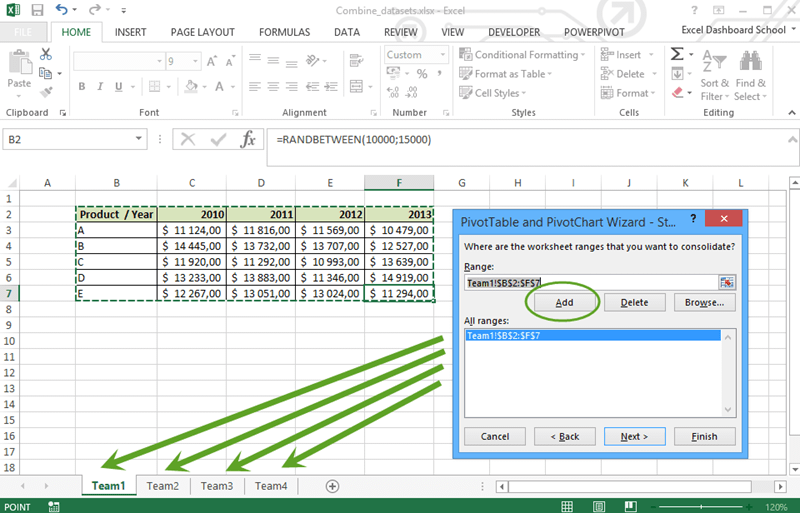Click the Comma Style icon
The width and height of the screenshot is (800, 513).
439,74
